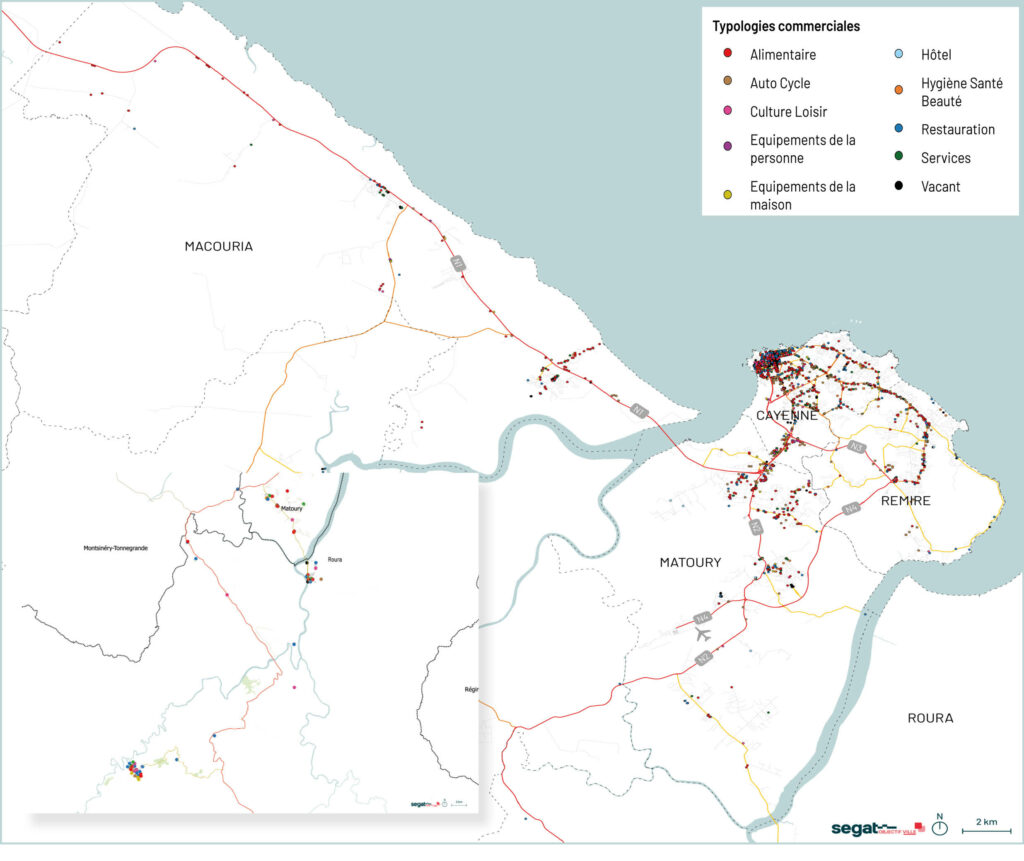Click the Montsinéry-Tonnegrande label in inset
Screen dimensions: 1024x861
[116, 549]
